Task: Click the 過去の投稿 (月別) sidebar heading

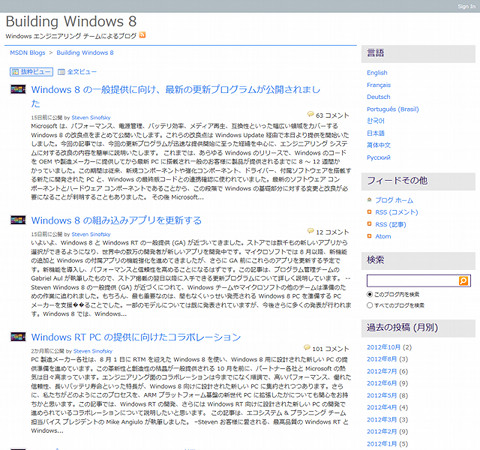Action: coord(402,328)
